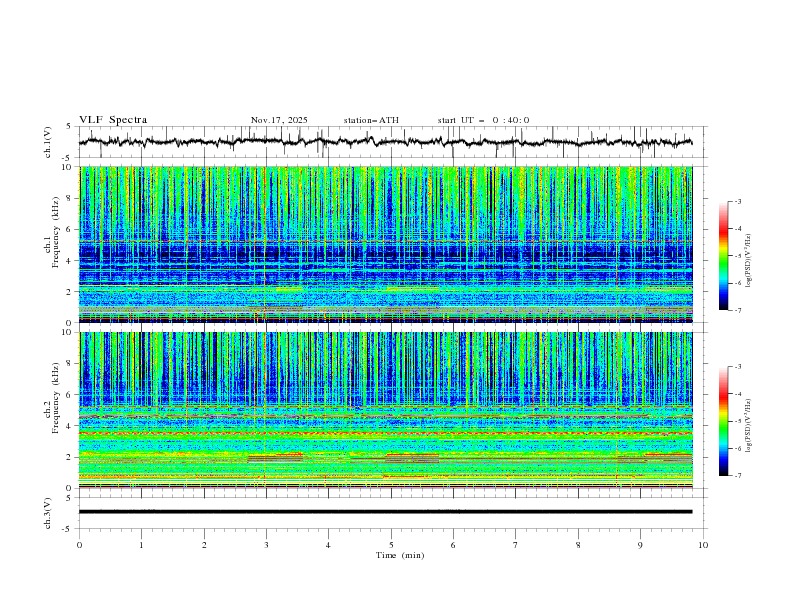Select the 5 minute tick label on time axis
The height and width of the screenshot is (612, 792).
tap(391, 545)
